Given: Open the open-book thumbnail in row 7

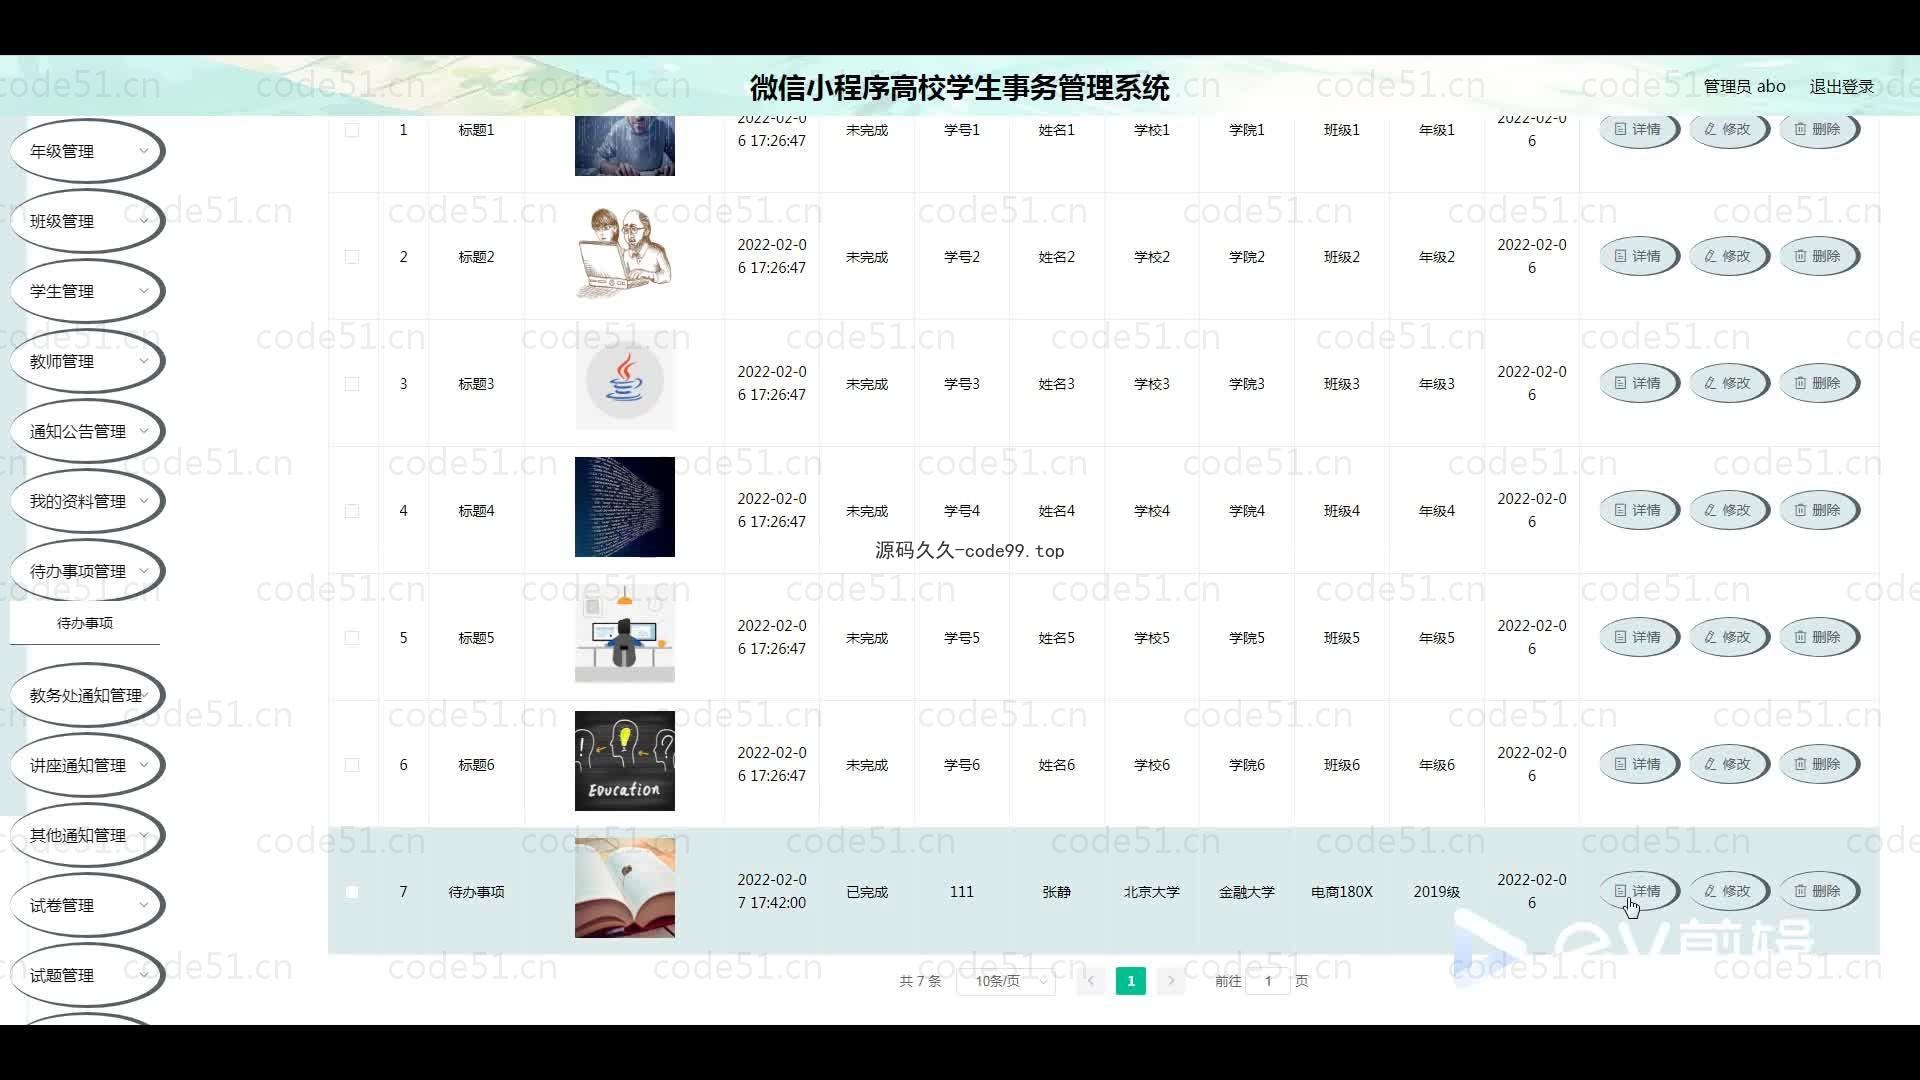Looking at the screenshot, I should click(625, 888).
